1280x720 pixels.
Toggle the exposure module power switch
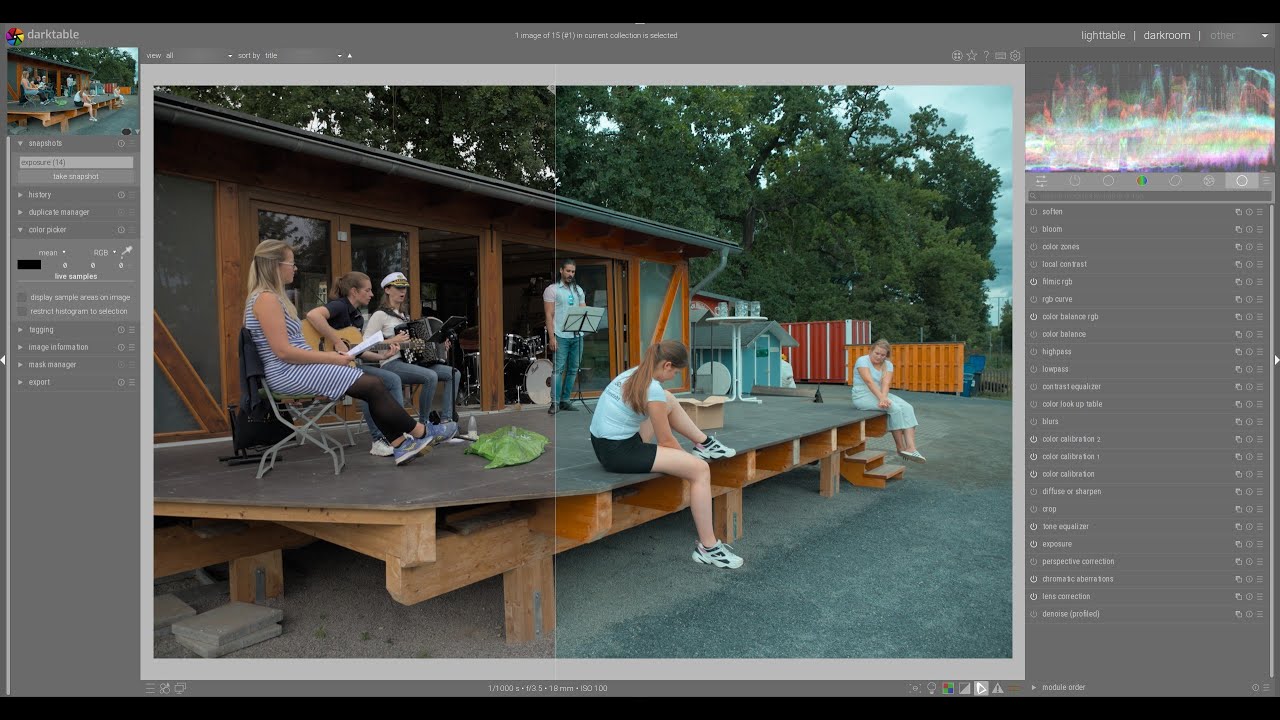(x=1034, y=544)
